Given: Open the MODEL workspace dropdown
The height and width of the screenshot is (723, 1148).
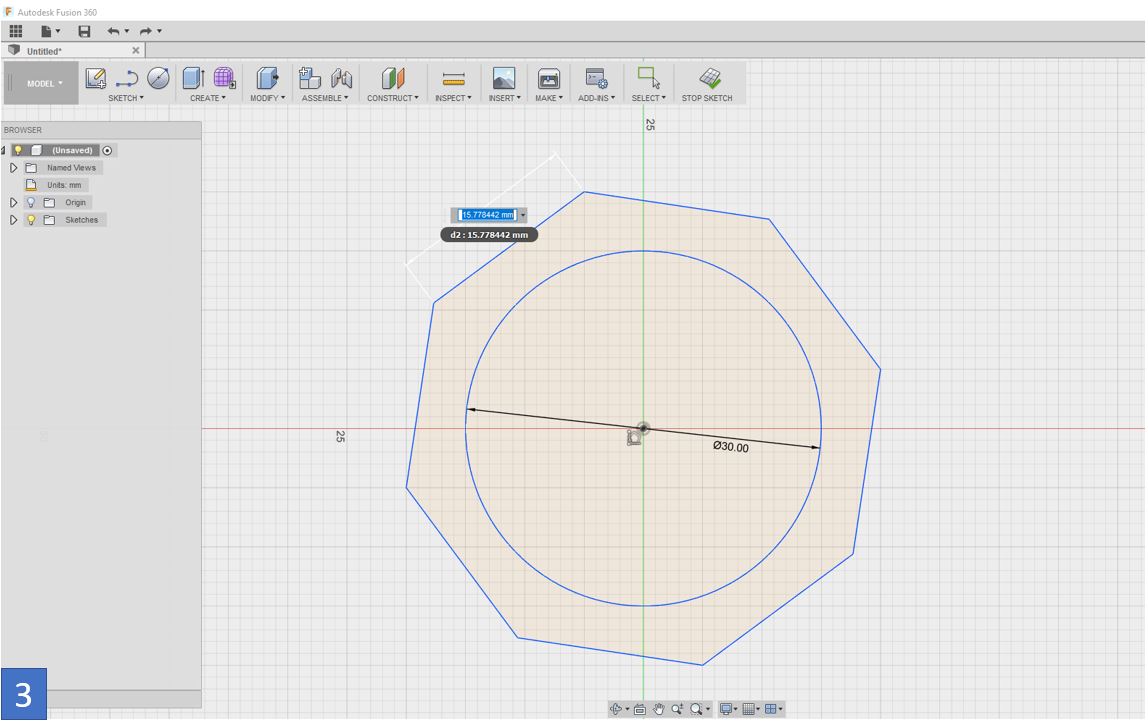Looking at the screenshot, I should click(43, 83).
